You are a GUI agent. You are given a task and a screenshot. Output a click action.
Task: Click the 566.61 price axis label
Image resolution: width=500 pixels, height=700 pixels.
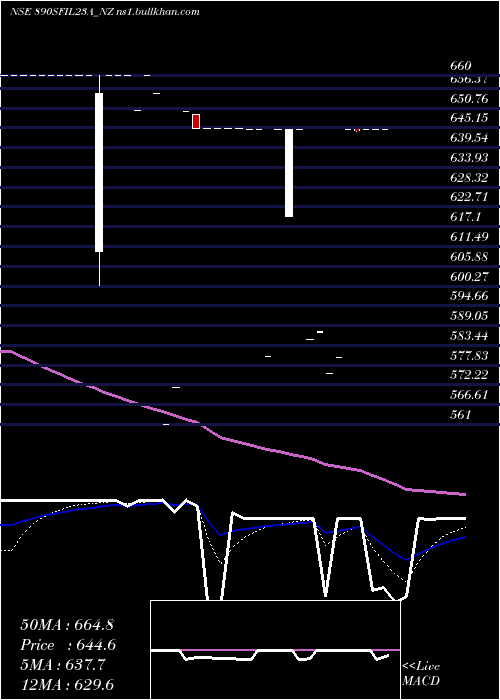[469, 395]
